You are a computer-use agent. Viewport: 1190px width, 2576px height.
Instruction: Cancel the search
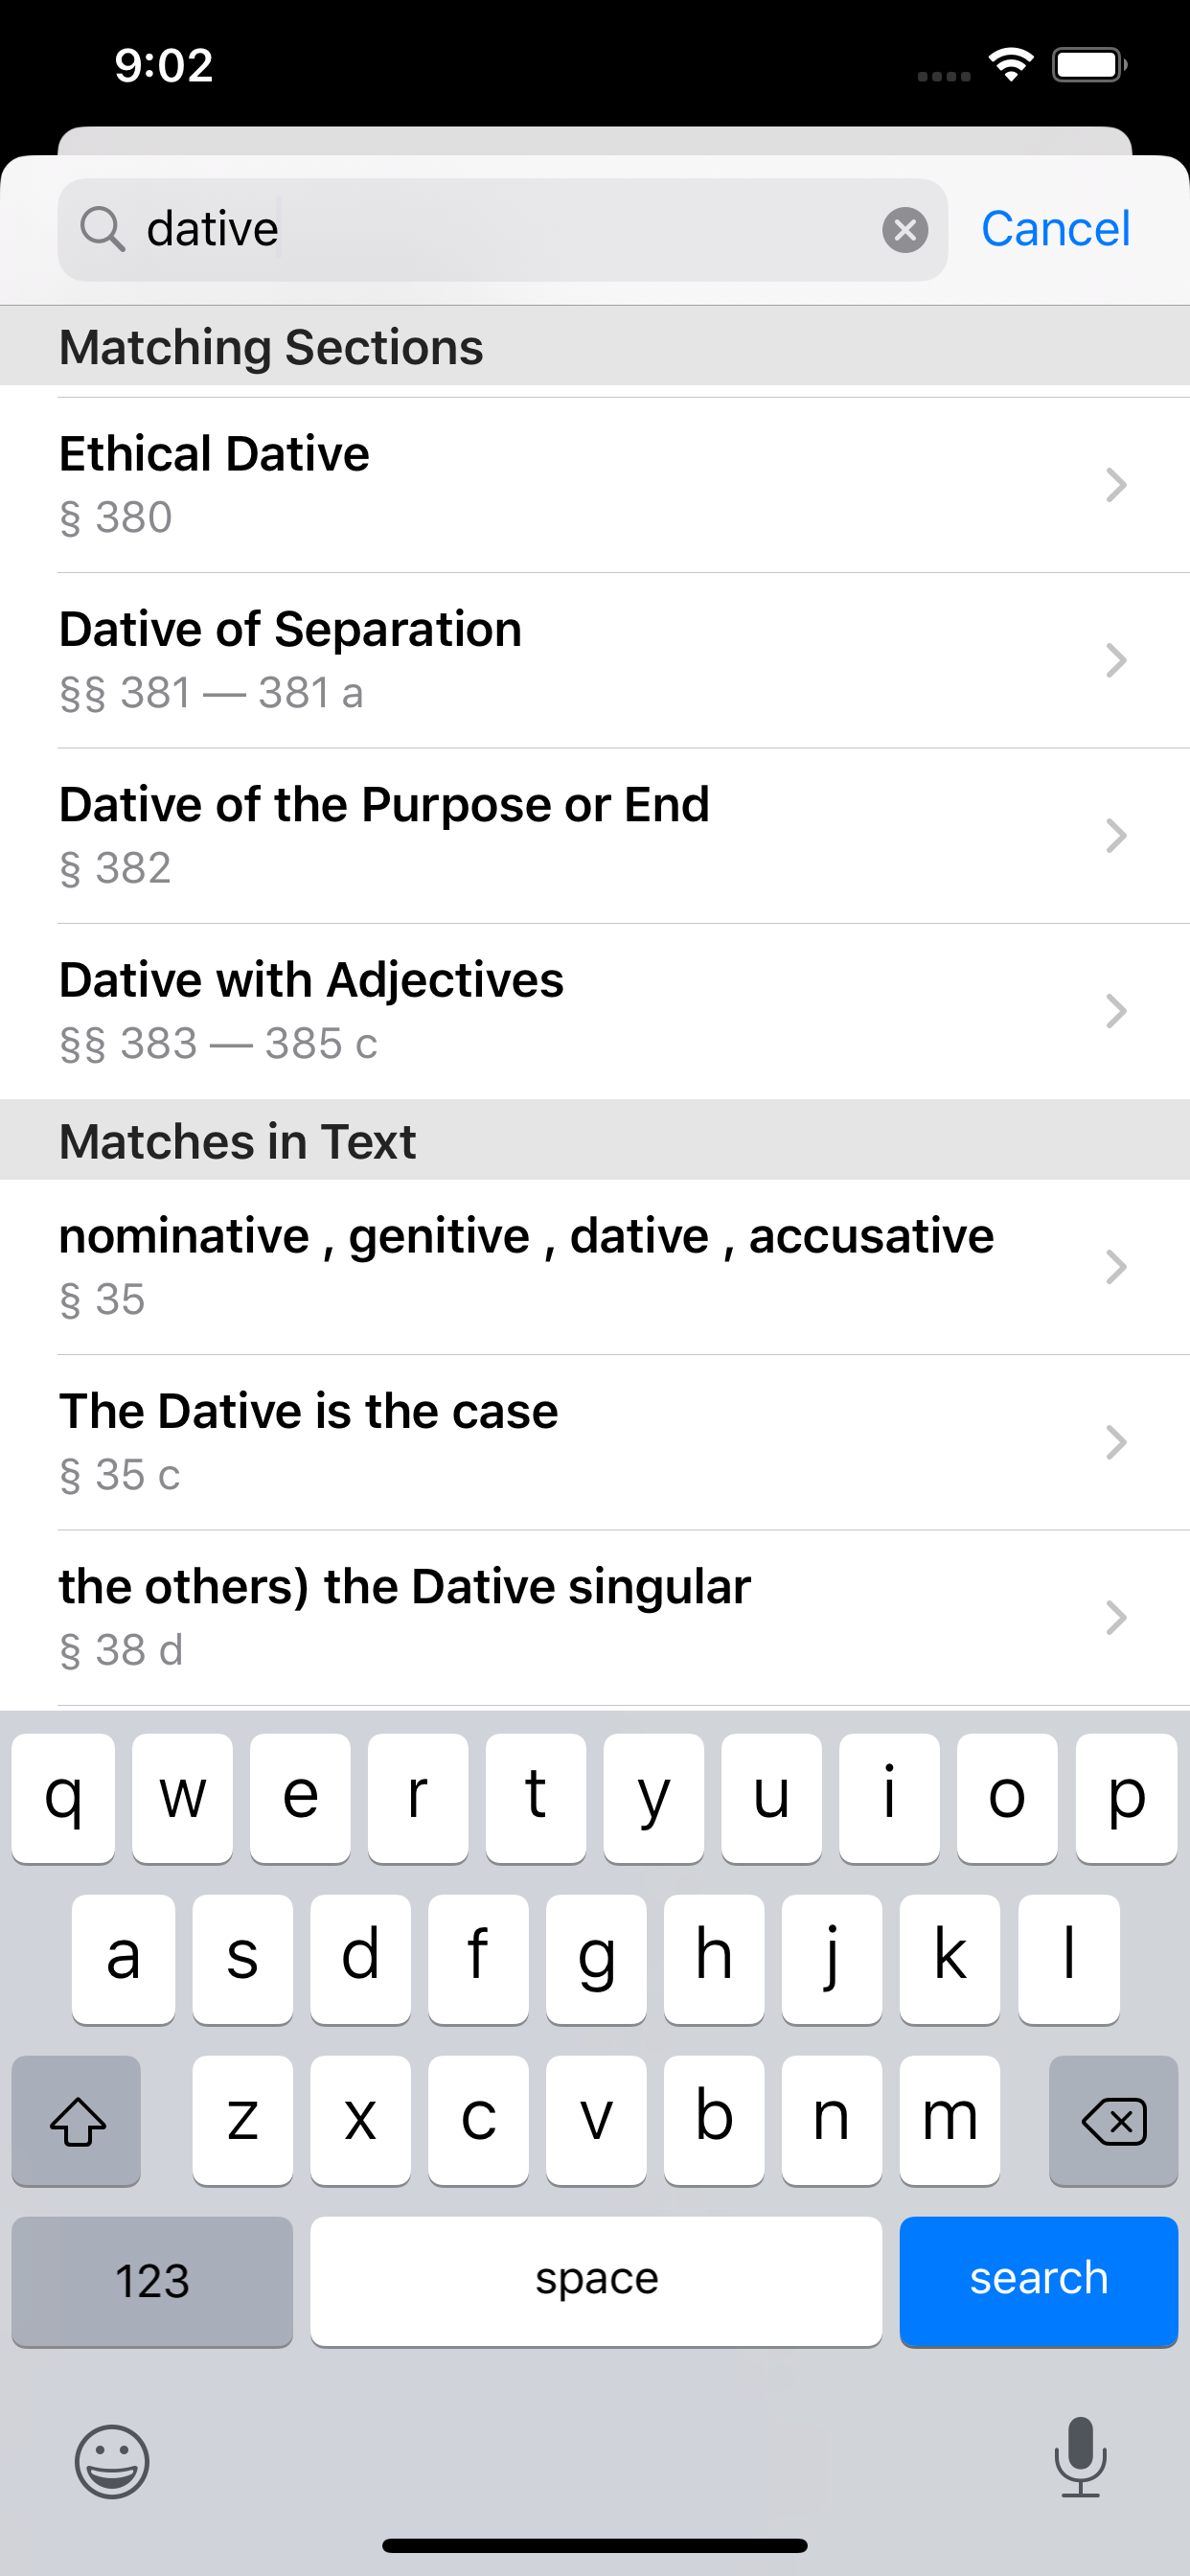pyautogui.click(x=1055, y=229)
